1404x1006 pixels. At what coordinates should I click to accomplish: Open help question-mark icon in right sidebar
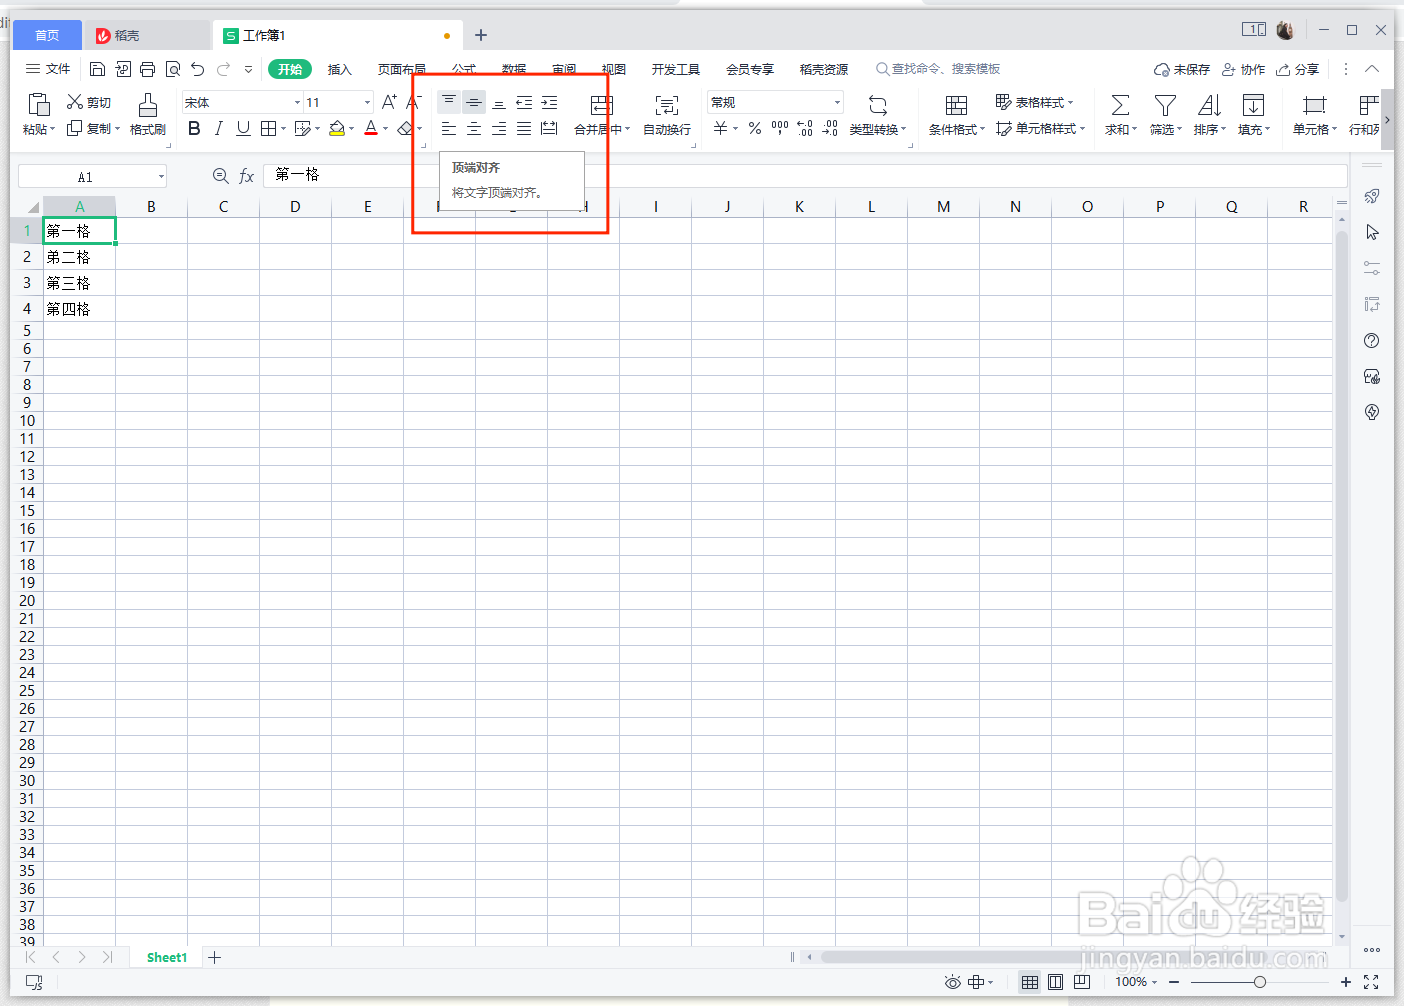tap(1372, 341)
